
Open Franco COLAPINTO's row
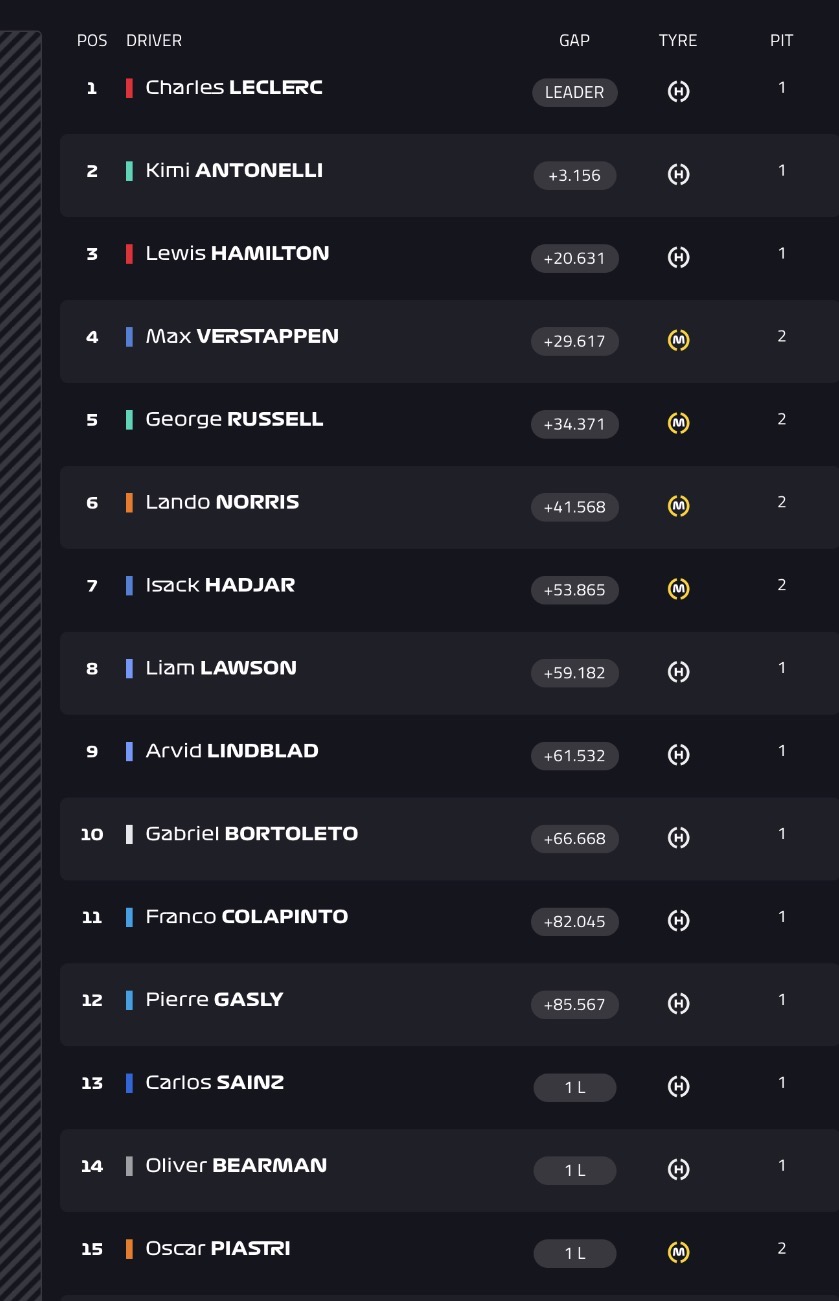click(449, 922)
